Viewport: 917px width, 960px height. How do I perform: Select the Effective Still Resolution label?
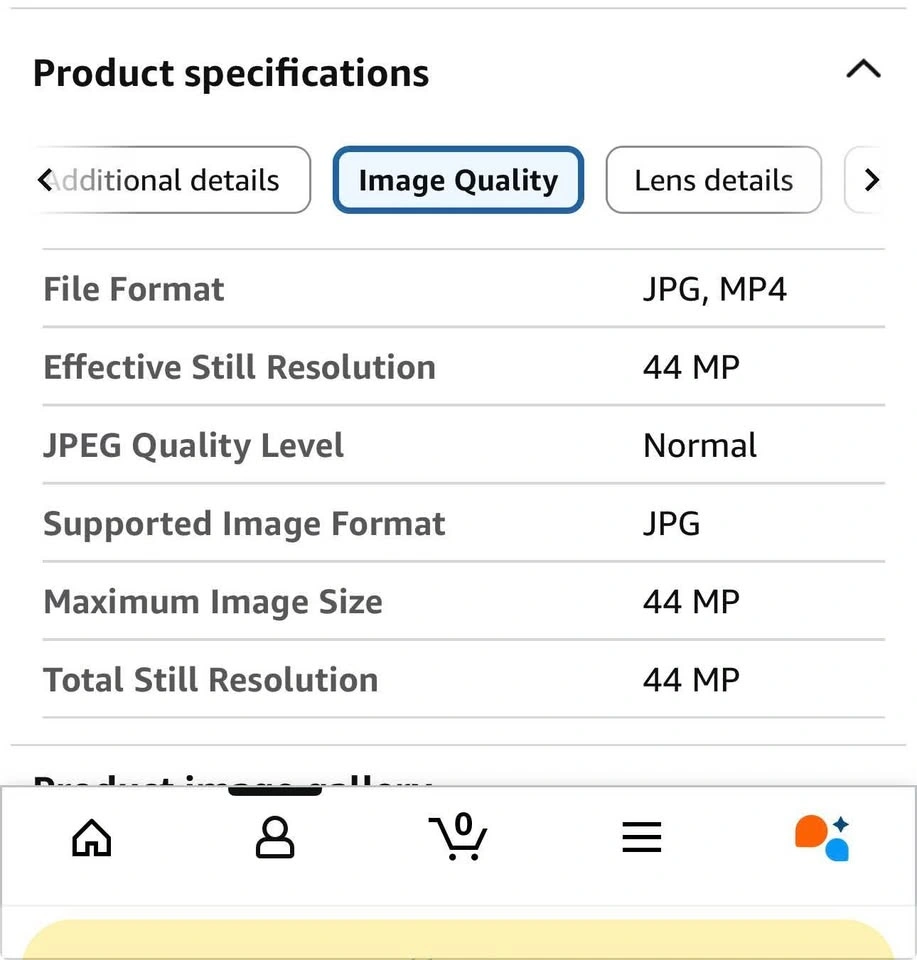(239, 368)
